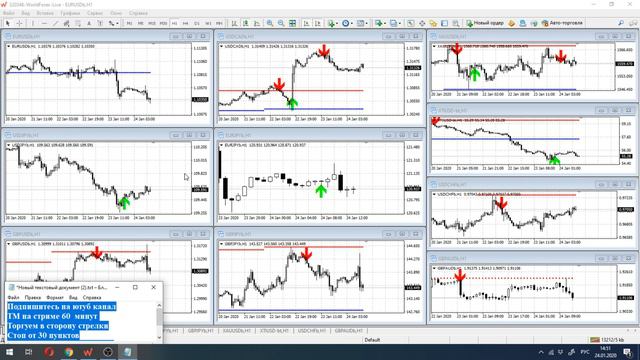
Task: Toggle the Market Watch panel
Action: click(x=411, y=23)
